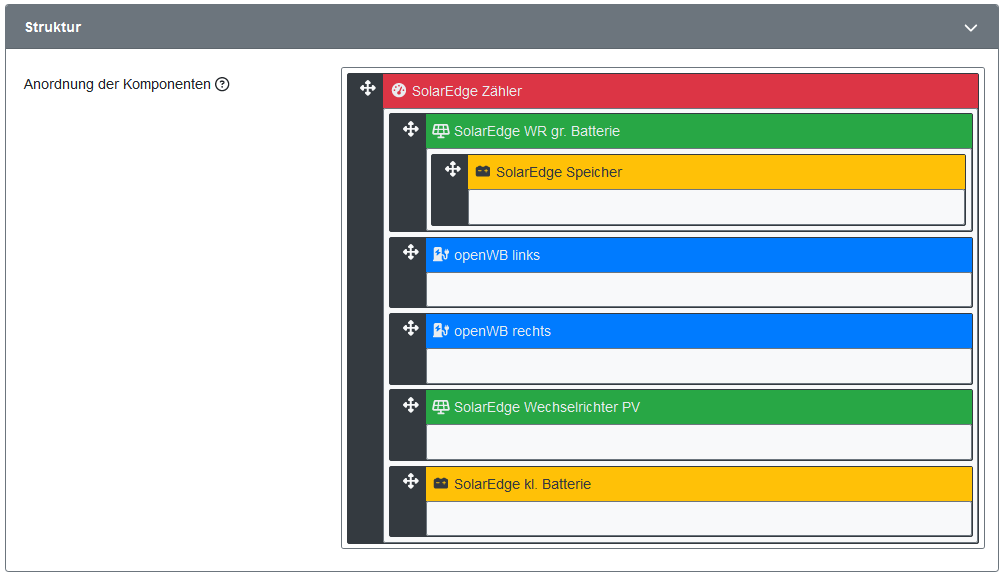The image size is (1005, 581).
Task: Select the SolarEdge WR gr. Batterie label
Action: pyautogui.click(x=537, y=131)
